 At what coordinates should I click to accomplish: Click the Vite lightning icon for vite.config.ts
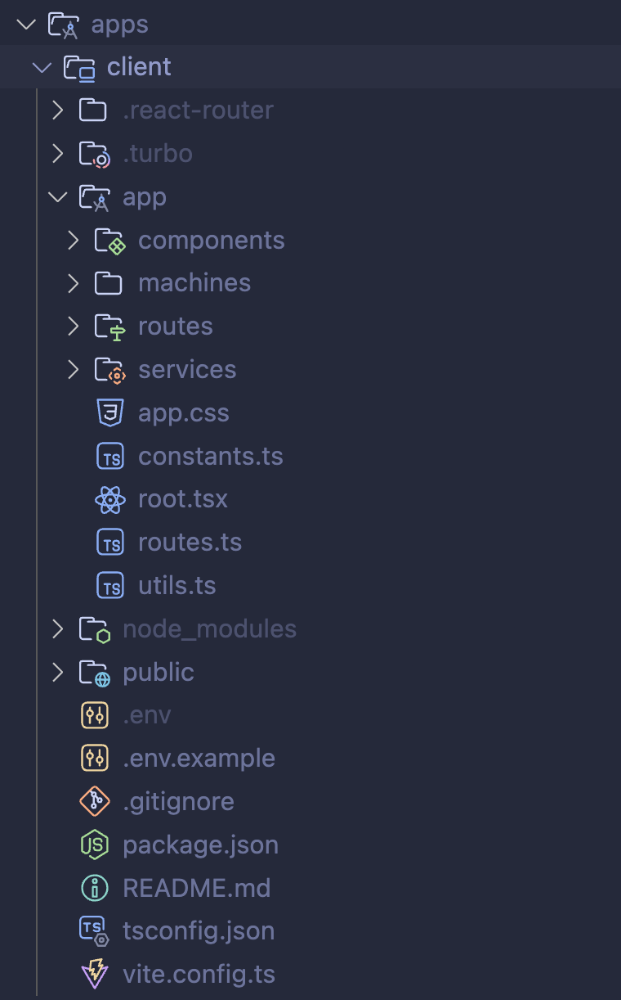tap(94, 973)
